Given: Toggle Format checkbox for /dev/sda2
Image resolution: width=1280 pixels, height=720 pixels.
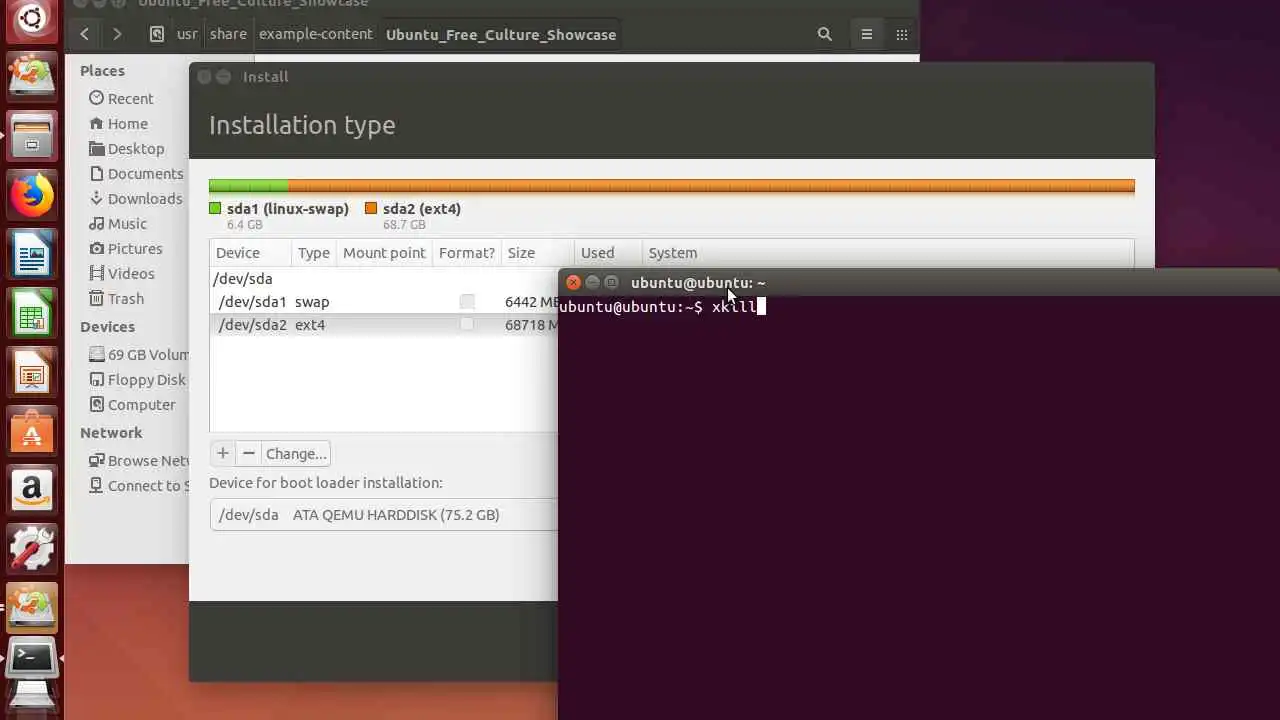Looking at the screenshot, I should (x=467, y=324).
